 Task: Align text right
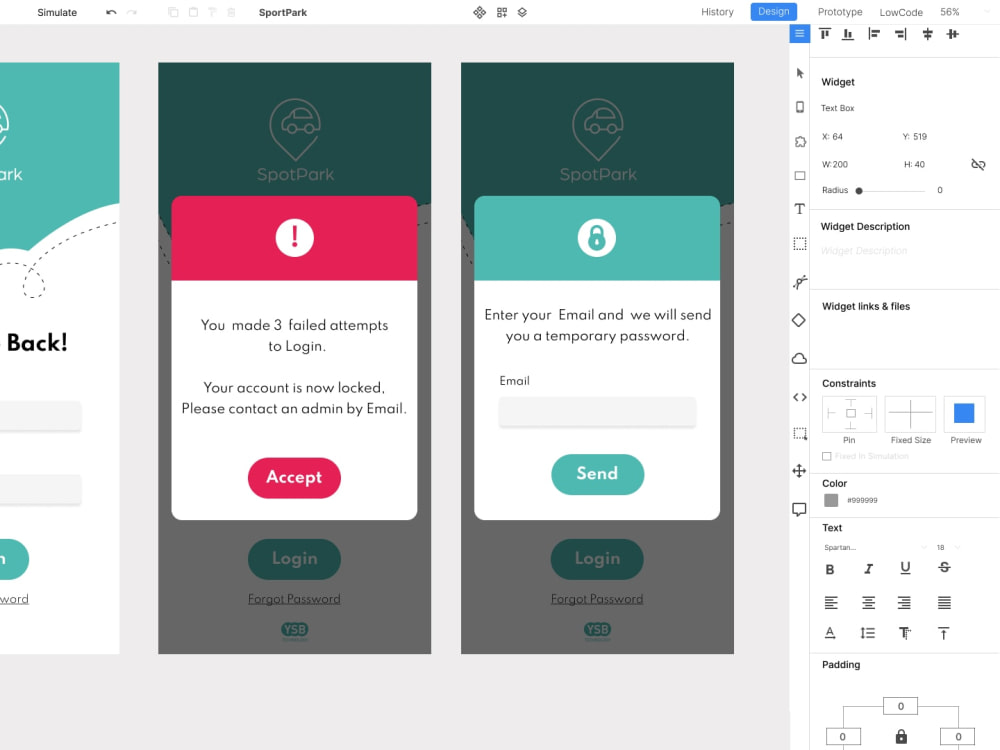(904, 602)
